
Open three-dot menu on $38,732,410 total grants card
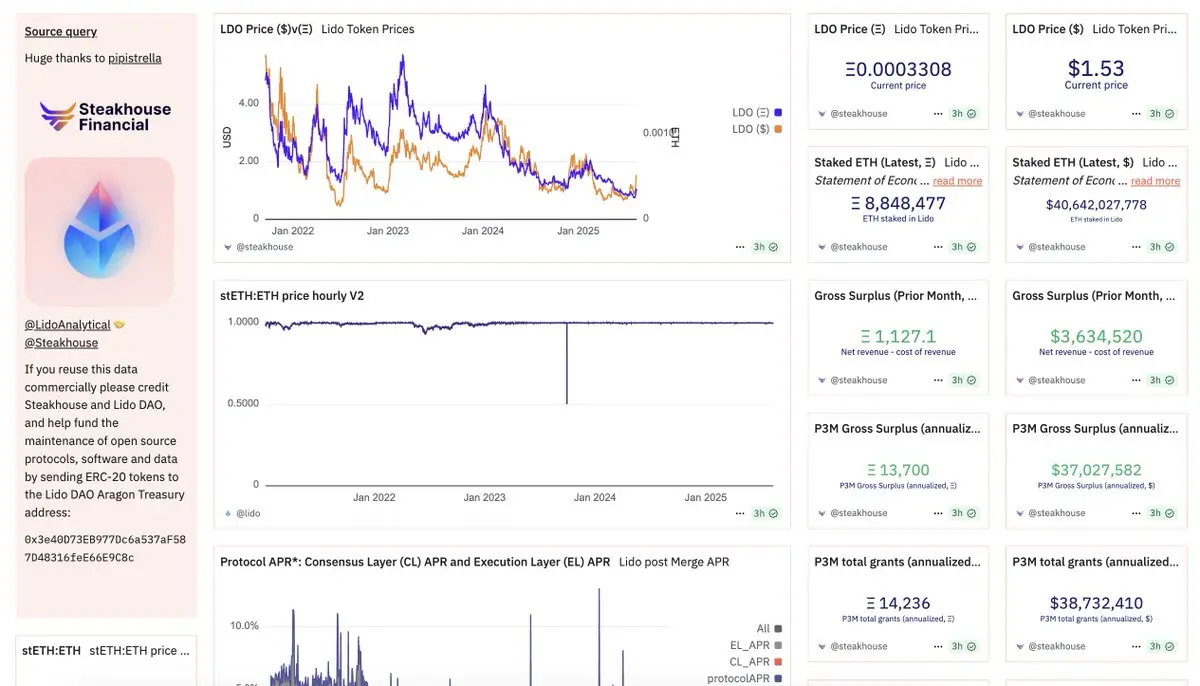click(x=1136, y=646)
